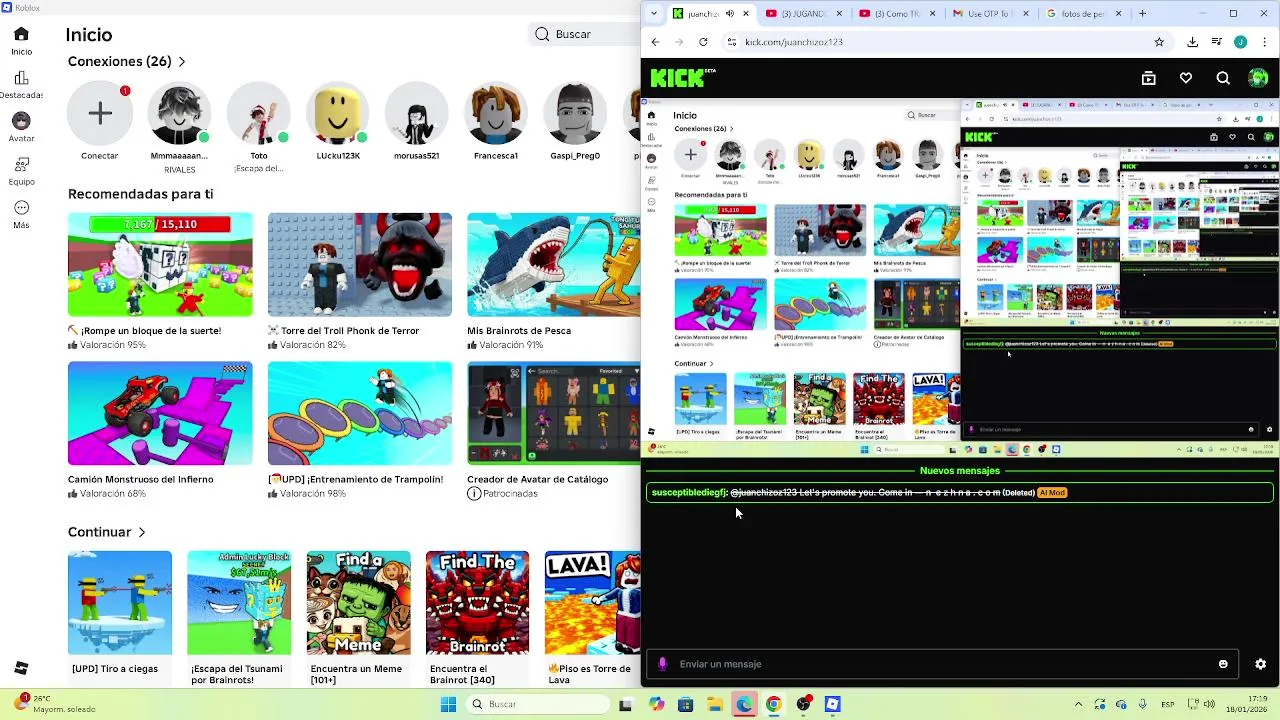
Task: Open Inicio in the Roblox sidebar
Action: [x=21, y=41]
